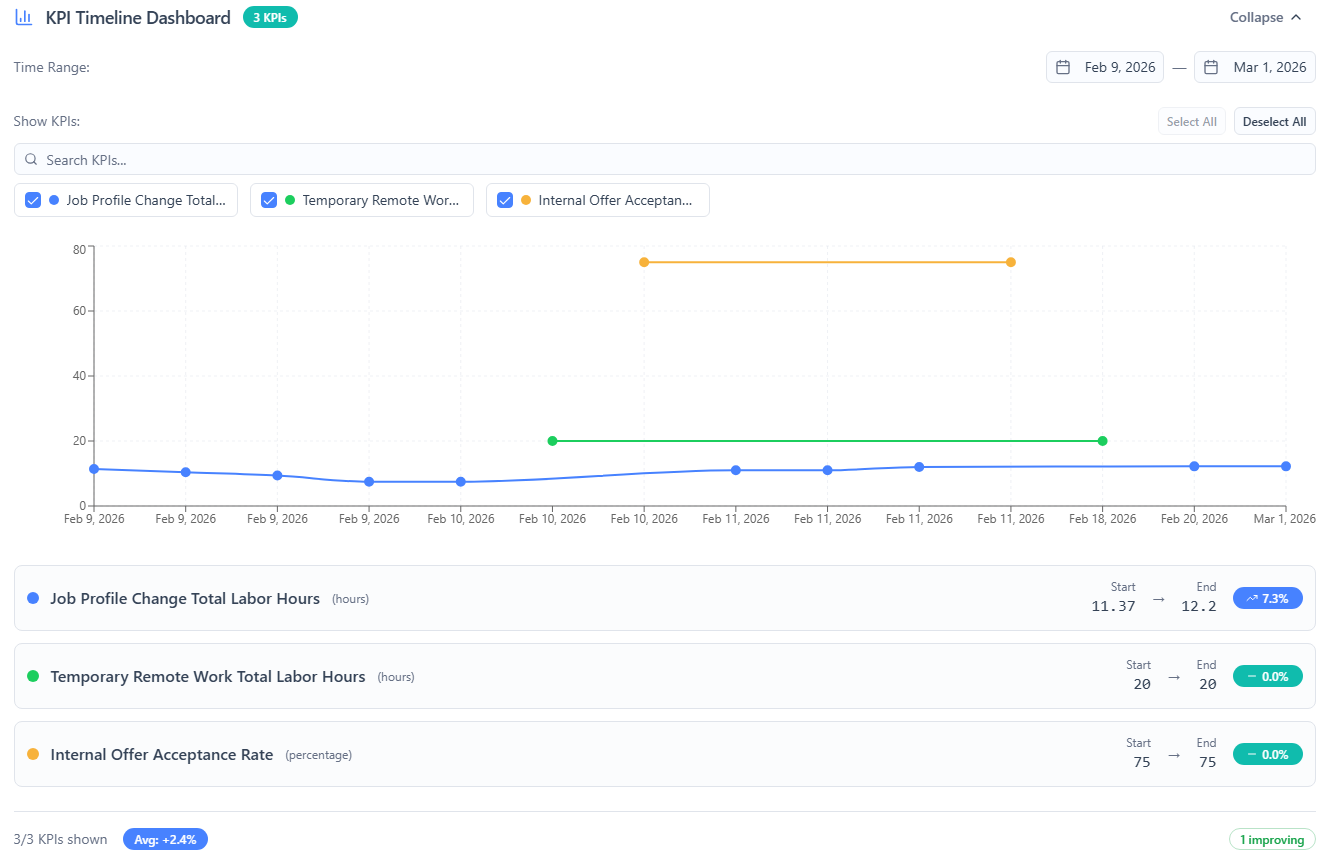
Task: Click the bar chart dashboard icon
Action: [x=23, y=17]
